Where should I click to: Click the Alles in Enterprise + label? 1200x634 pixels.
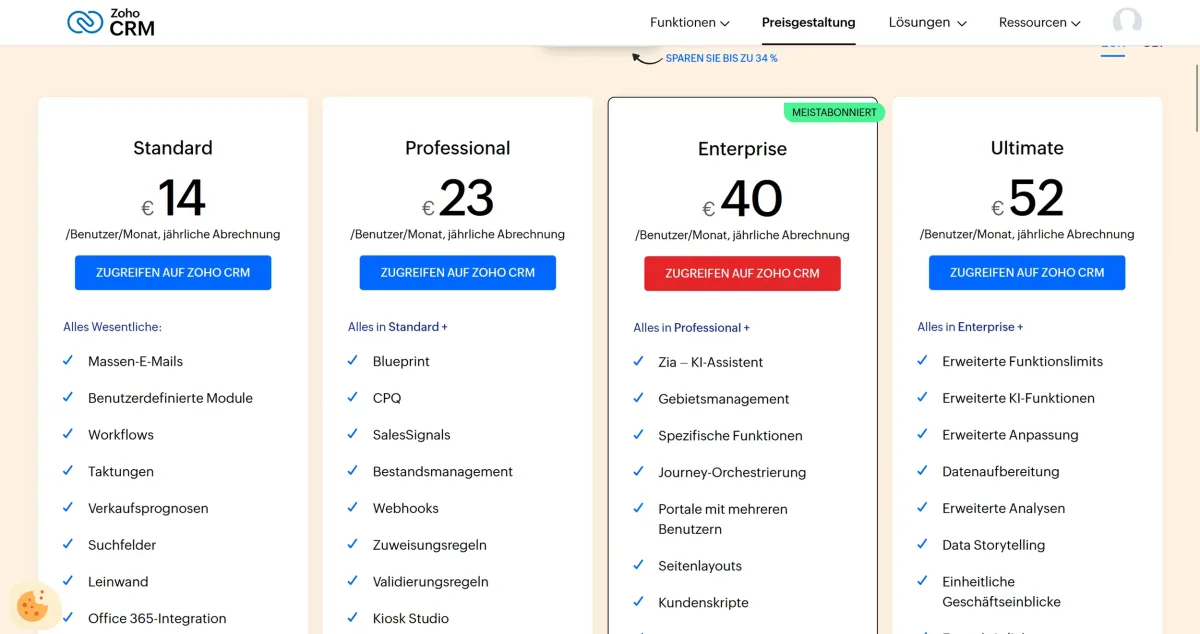tap(970, 327)
